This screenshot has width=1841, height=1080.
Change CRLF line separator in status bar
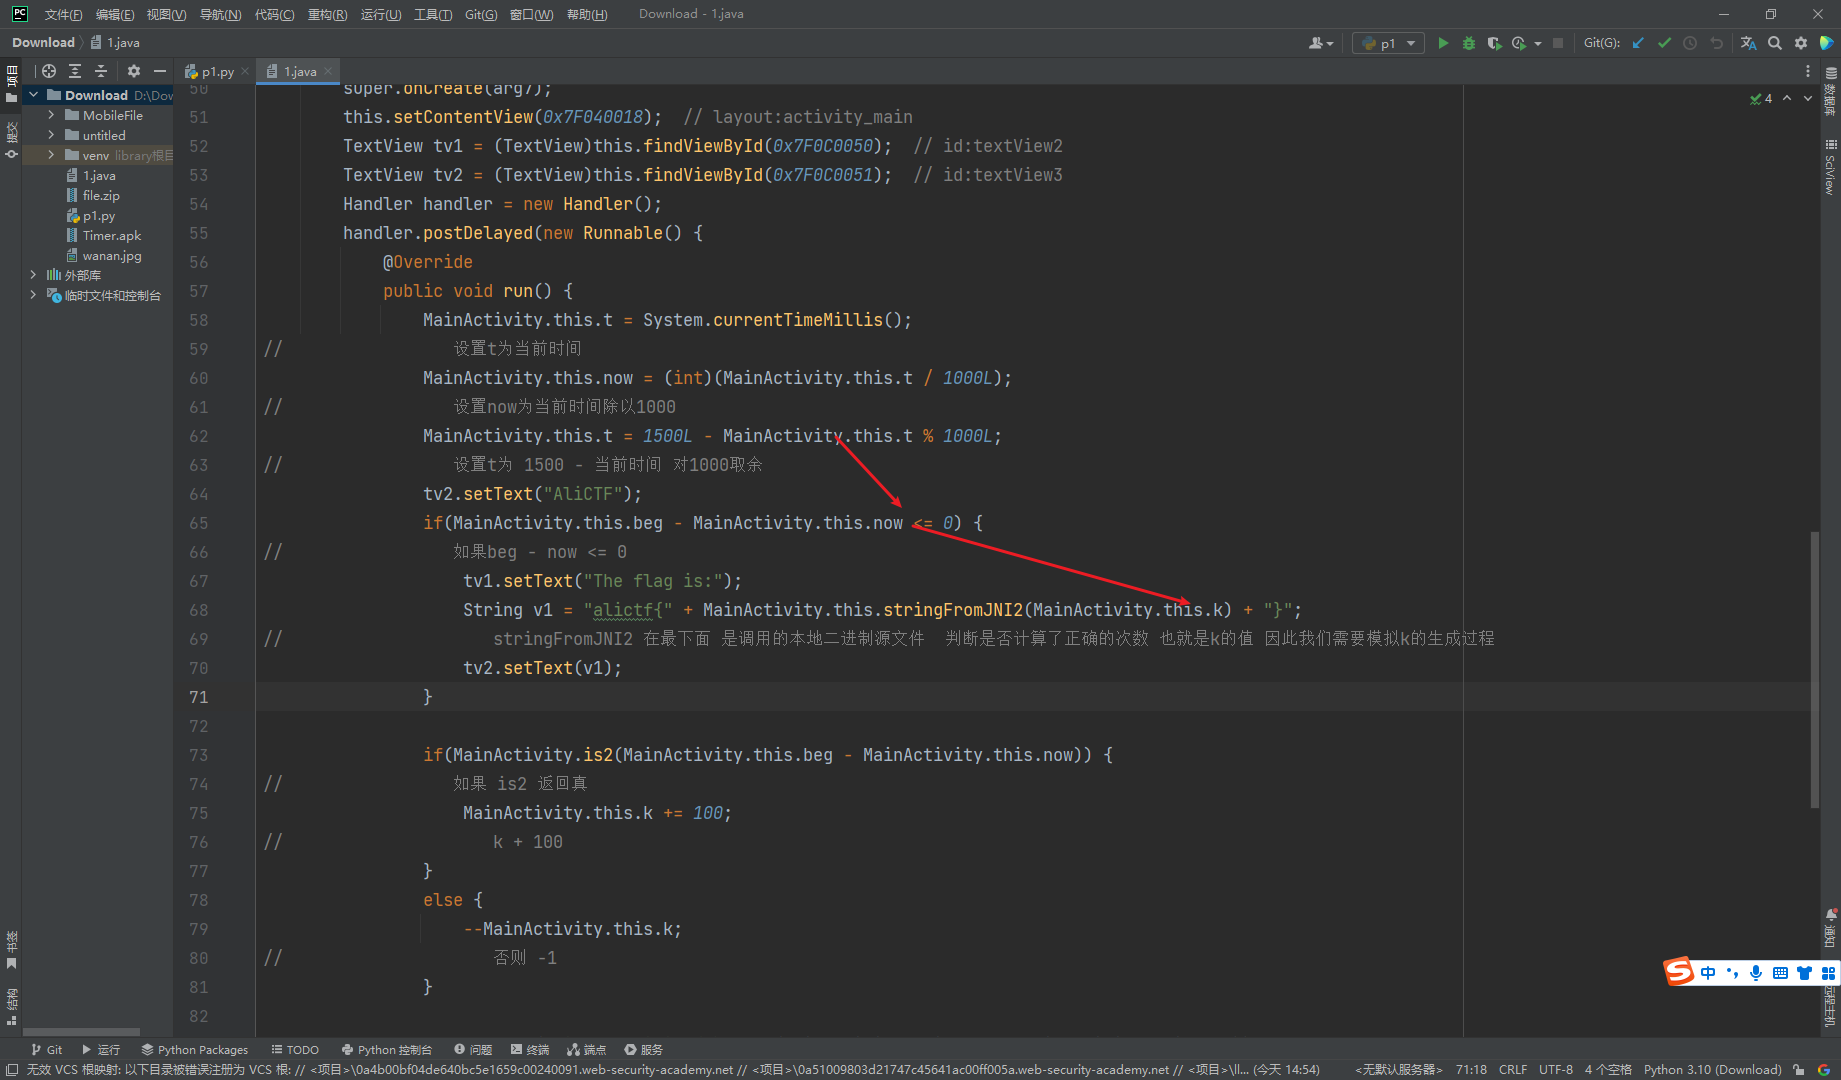[x=1512, y=1069]
